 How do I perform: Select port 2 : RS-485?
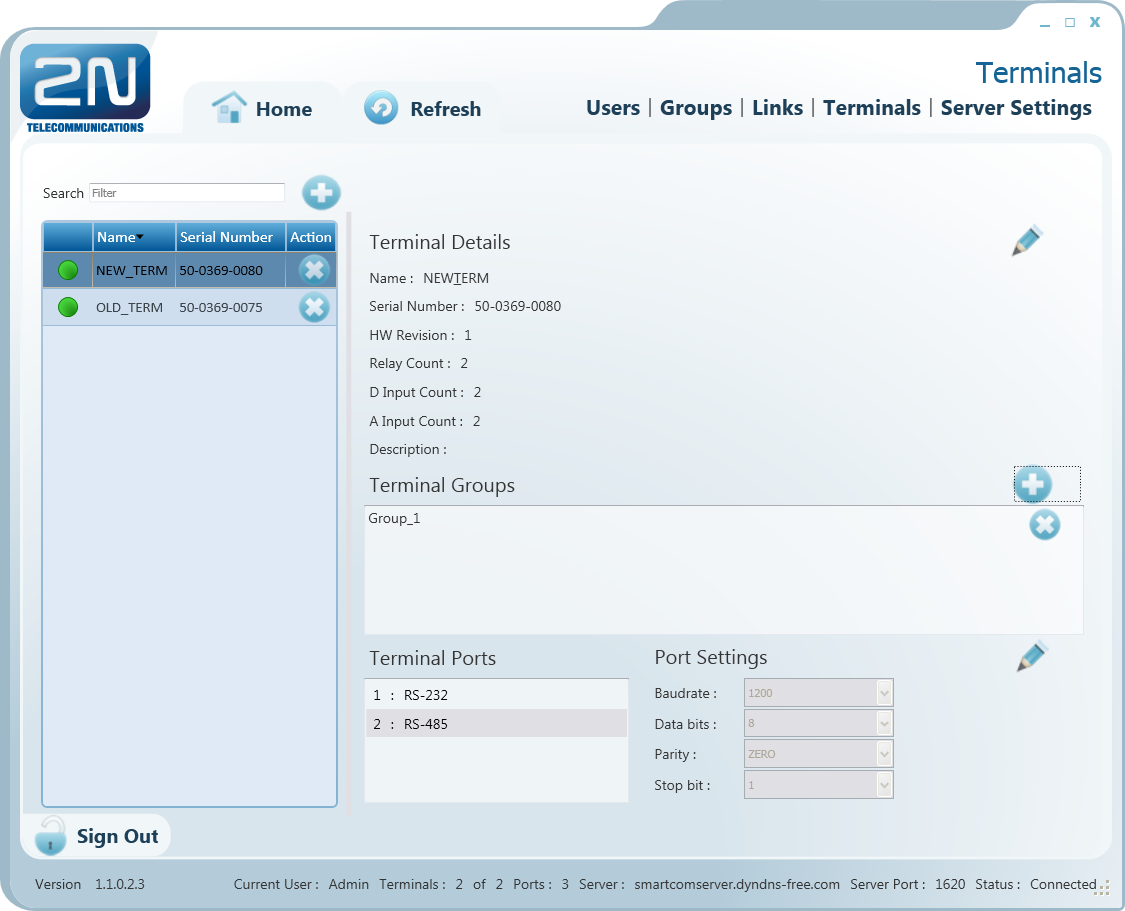point(496,724)
